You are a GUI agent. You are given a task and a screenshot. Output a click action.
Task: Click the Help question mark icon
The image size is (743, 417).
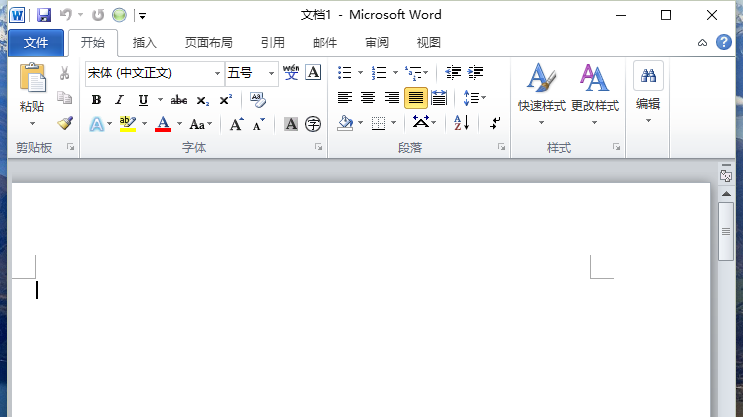(x=724, y=42)
